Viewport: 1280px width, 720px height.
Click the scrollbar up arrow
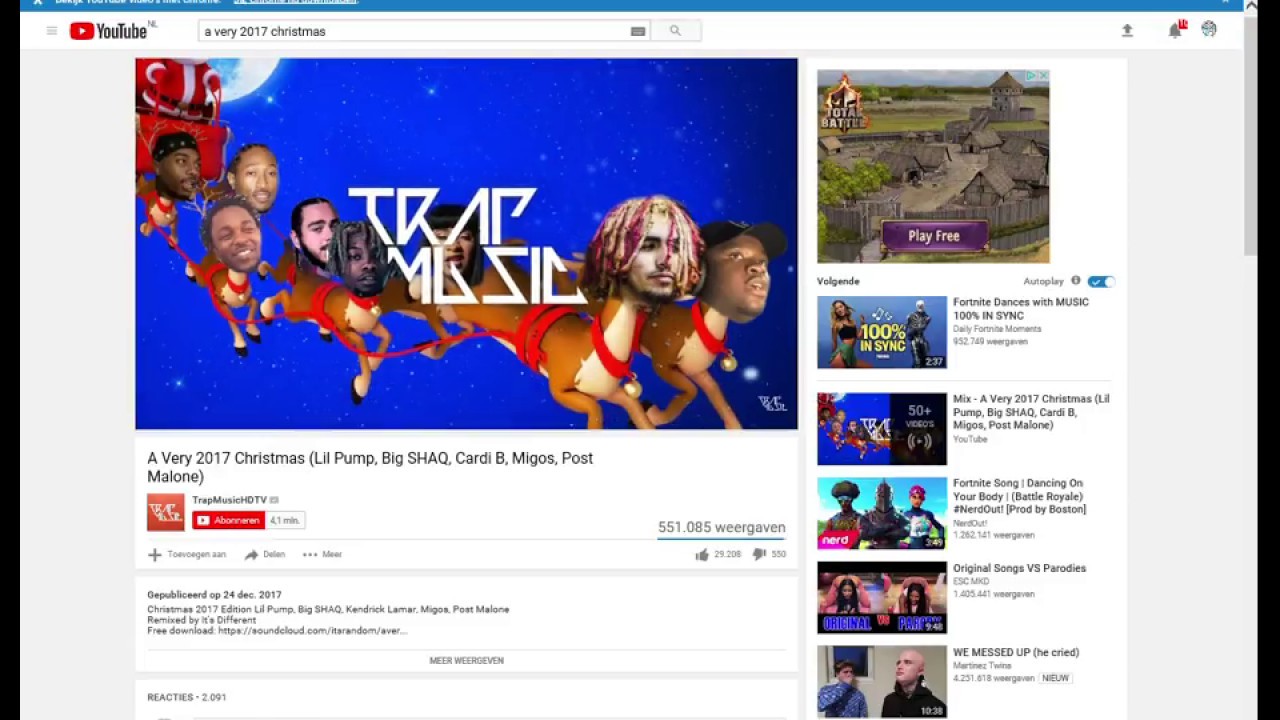coord(1251,6)
